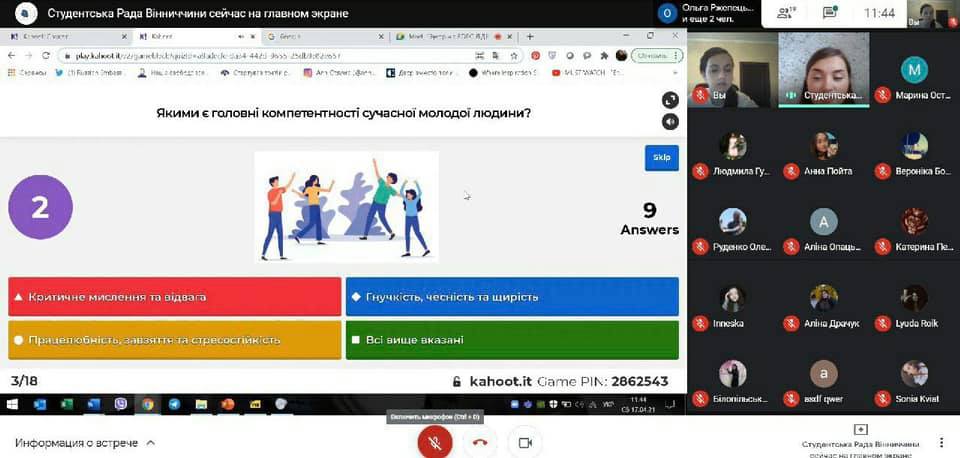Click Анна Пойта participant avatar
The height and width of the screenshot is (458, 960).
pyautogui.click(x=823, y=146)
